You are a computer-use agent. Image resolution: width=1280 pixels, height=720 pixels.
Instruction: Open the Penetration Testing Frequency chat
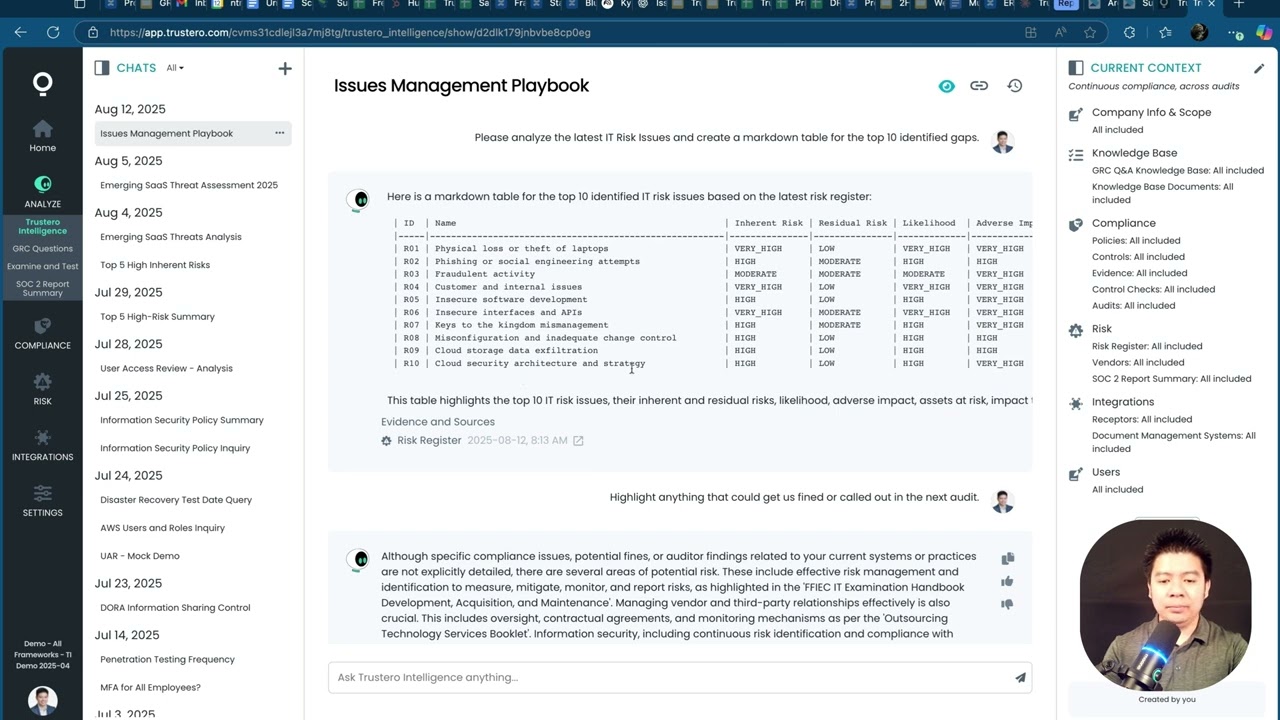pyautogui.click(x=167, y=660)
